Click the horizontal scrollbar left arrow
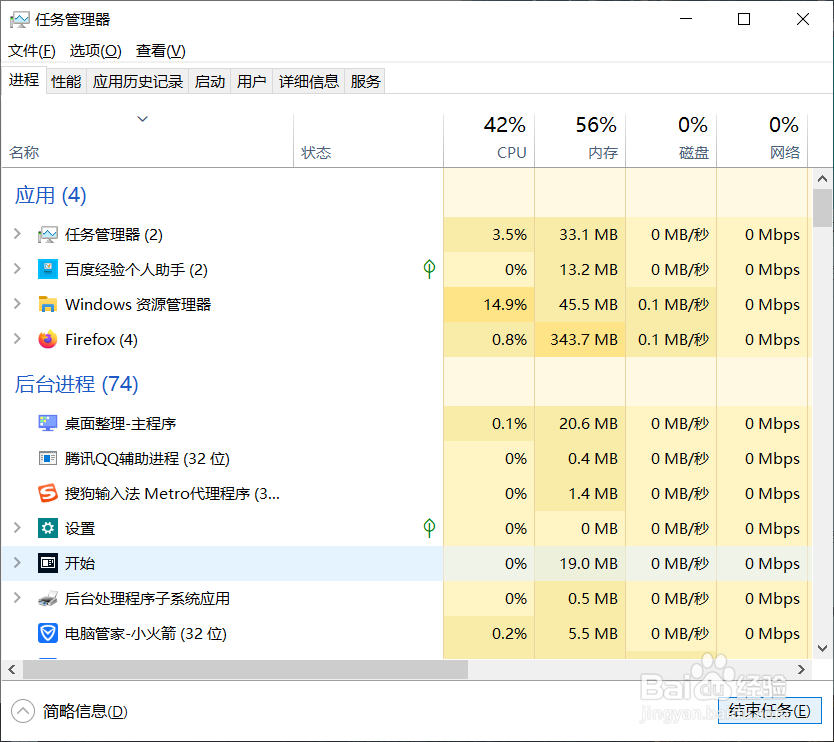Viewport: 834px width, 742px height. (12, 670)
